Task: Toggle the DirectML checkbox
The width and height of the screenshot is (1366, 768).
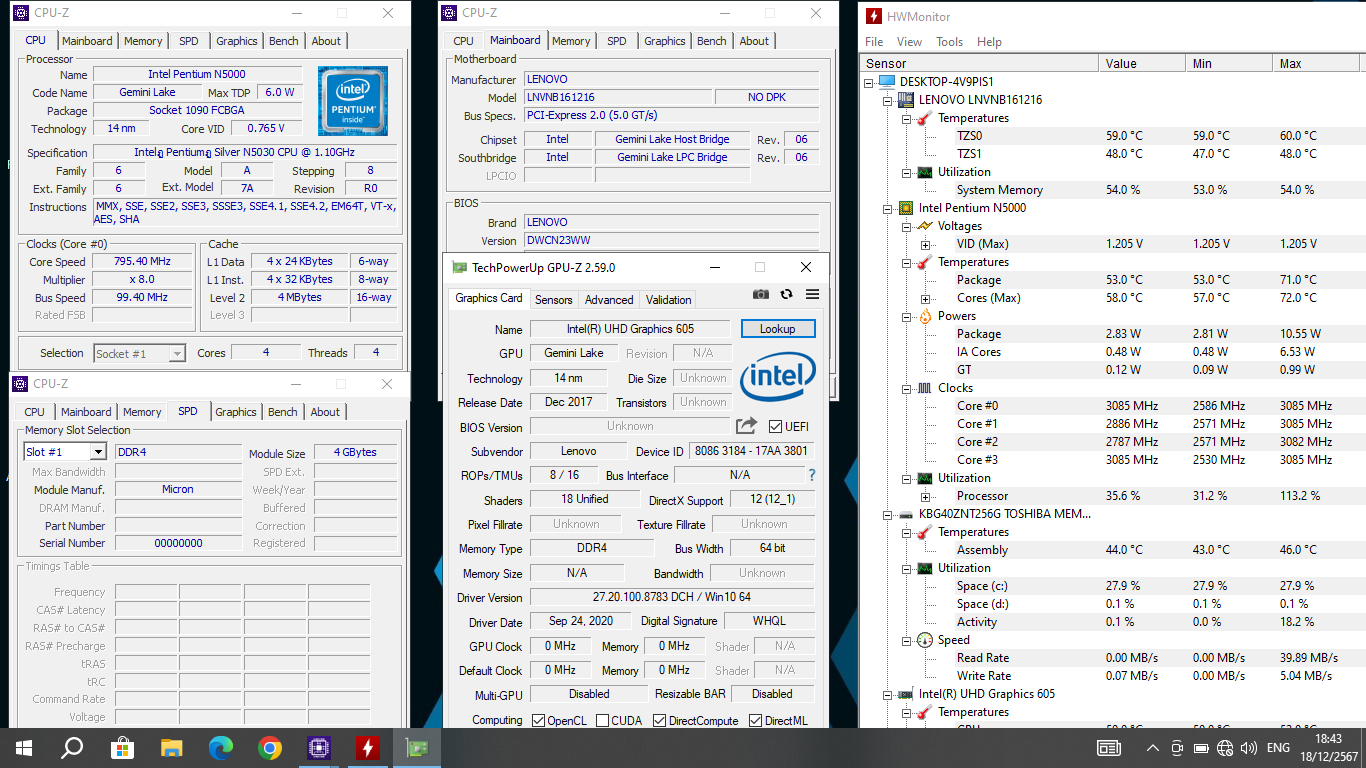Action: [x=755, y=720]
